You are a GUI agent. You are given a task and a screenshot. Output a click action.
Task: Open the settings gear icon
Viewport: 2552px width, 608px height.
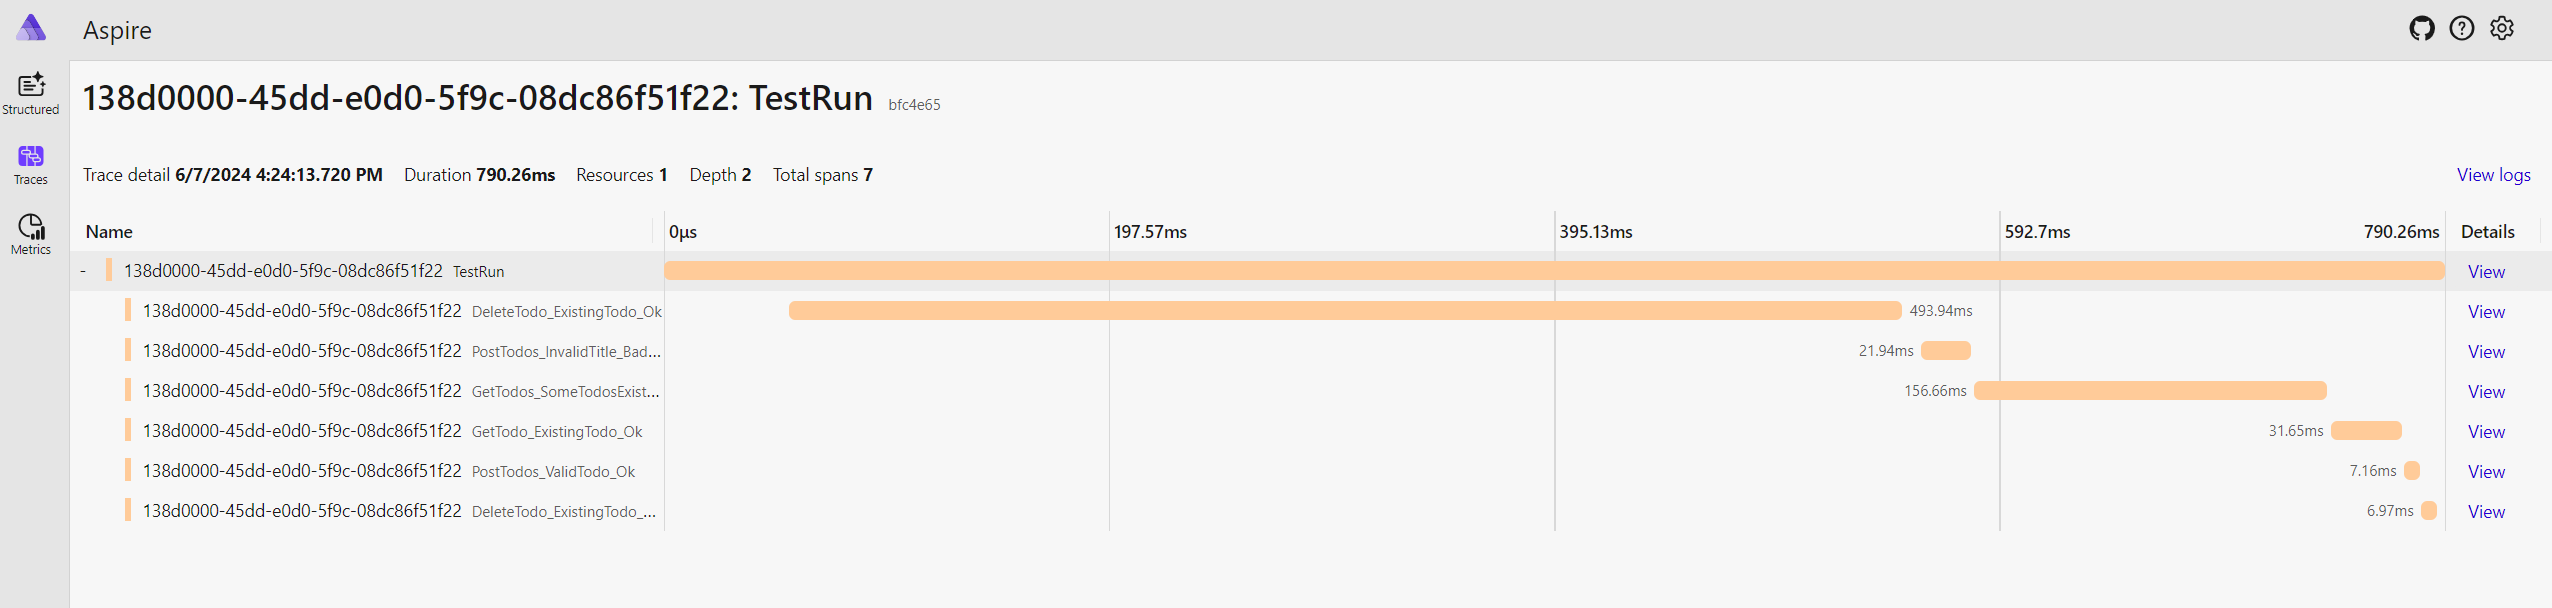(2502, 28)
